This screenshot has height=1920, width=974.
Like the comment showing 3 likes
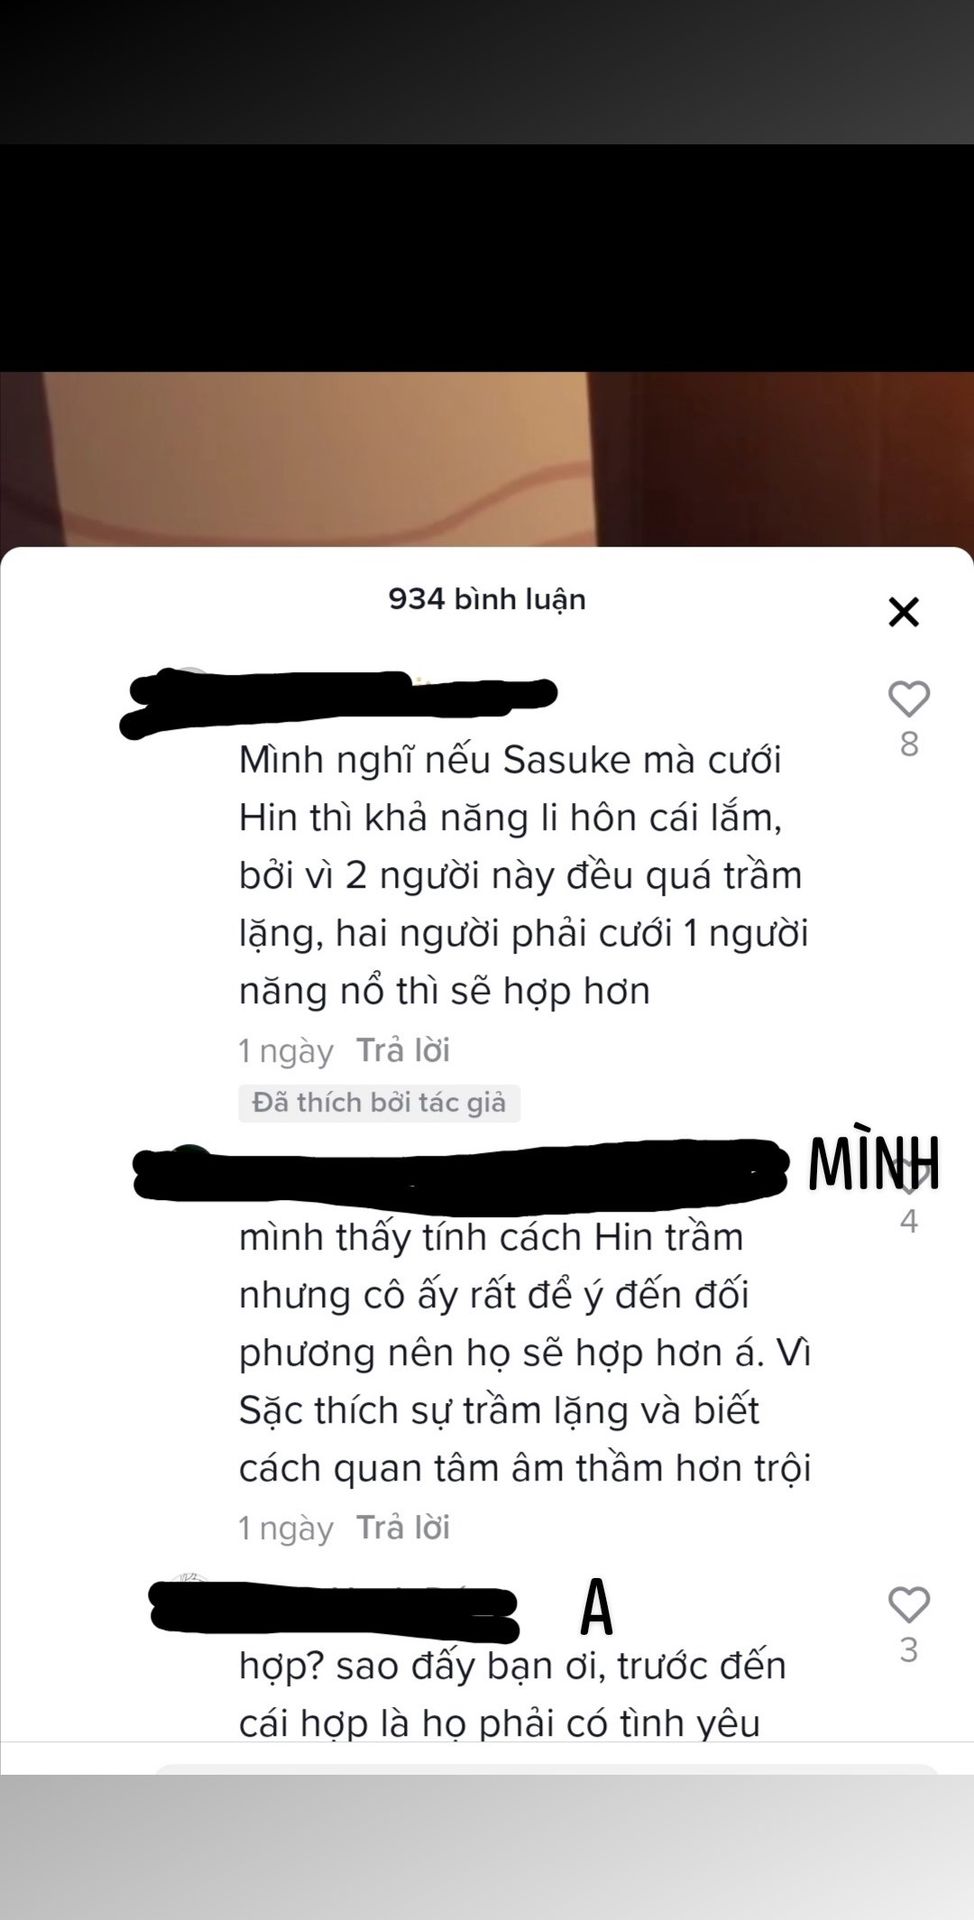coord(909,1604)
